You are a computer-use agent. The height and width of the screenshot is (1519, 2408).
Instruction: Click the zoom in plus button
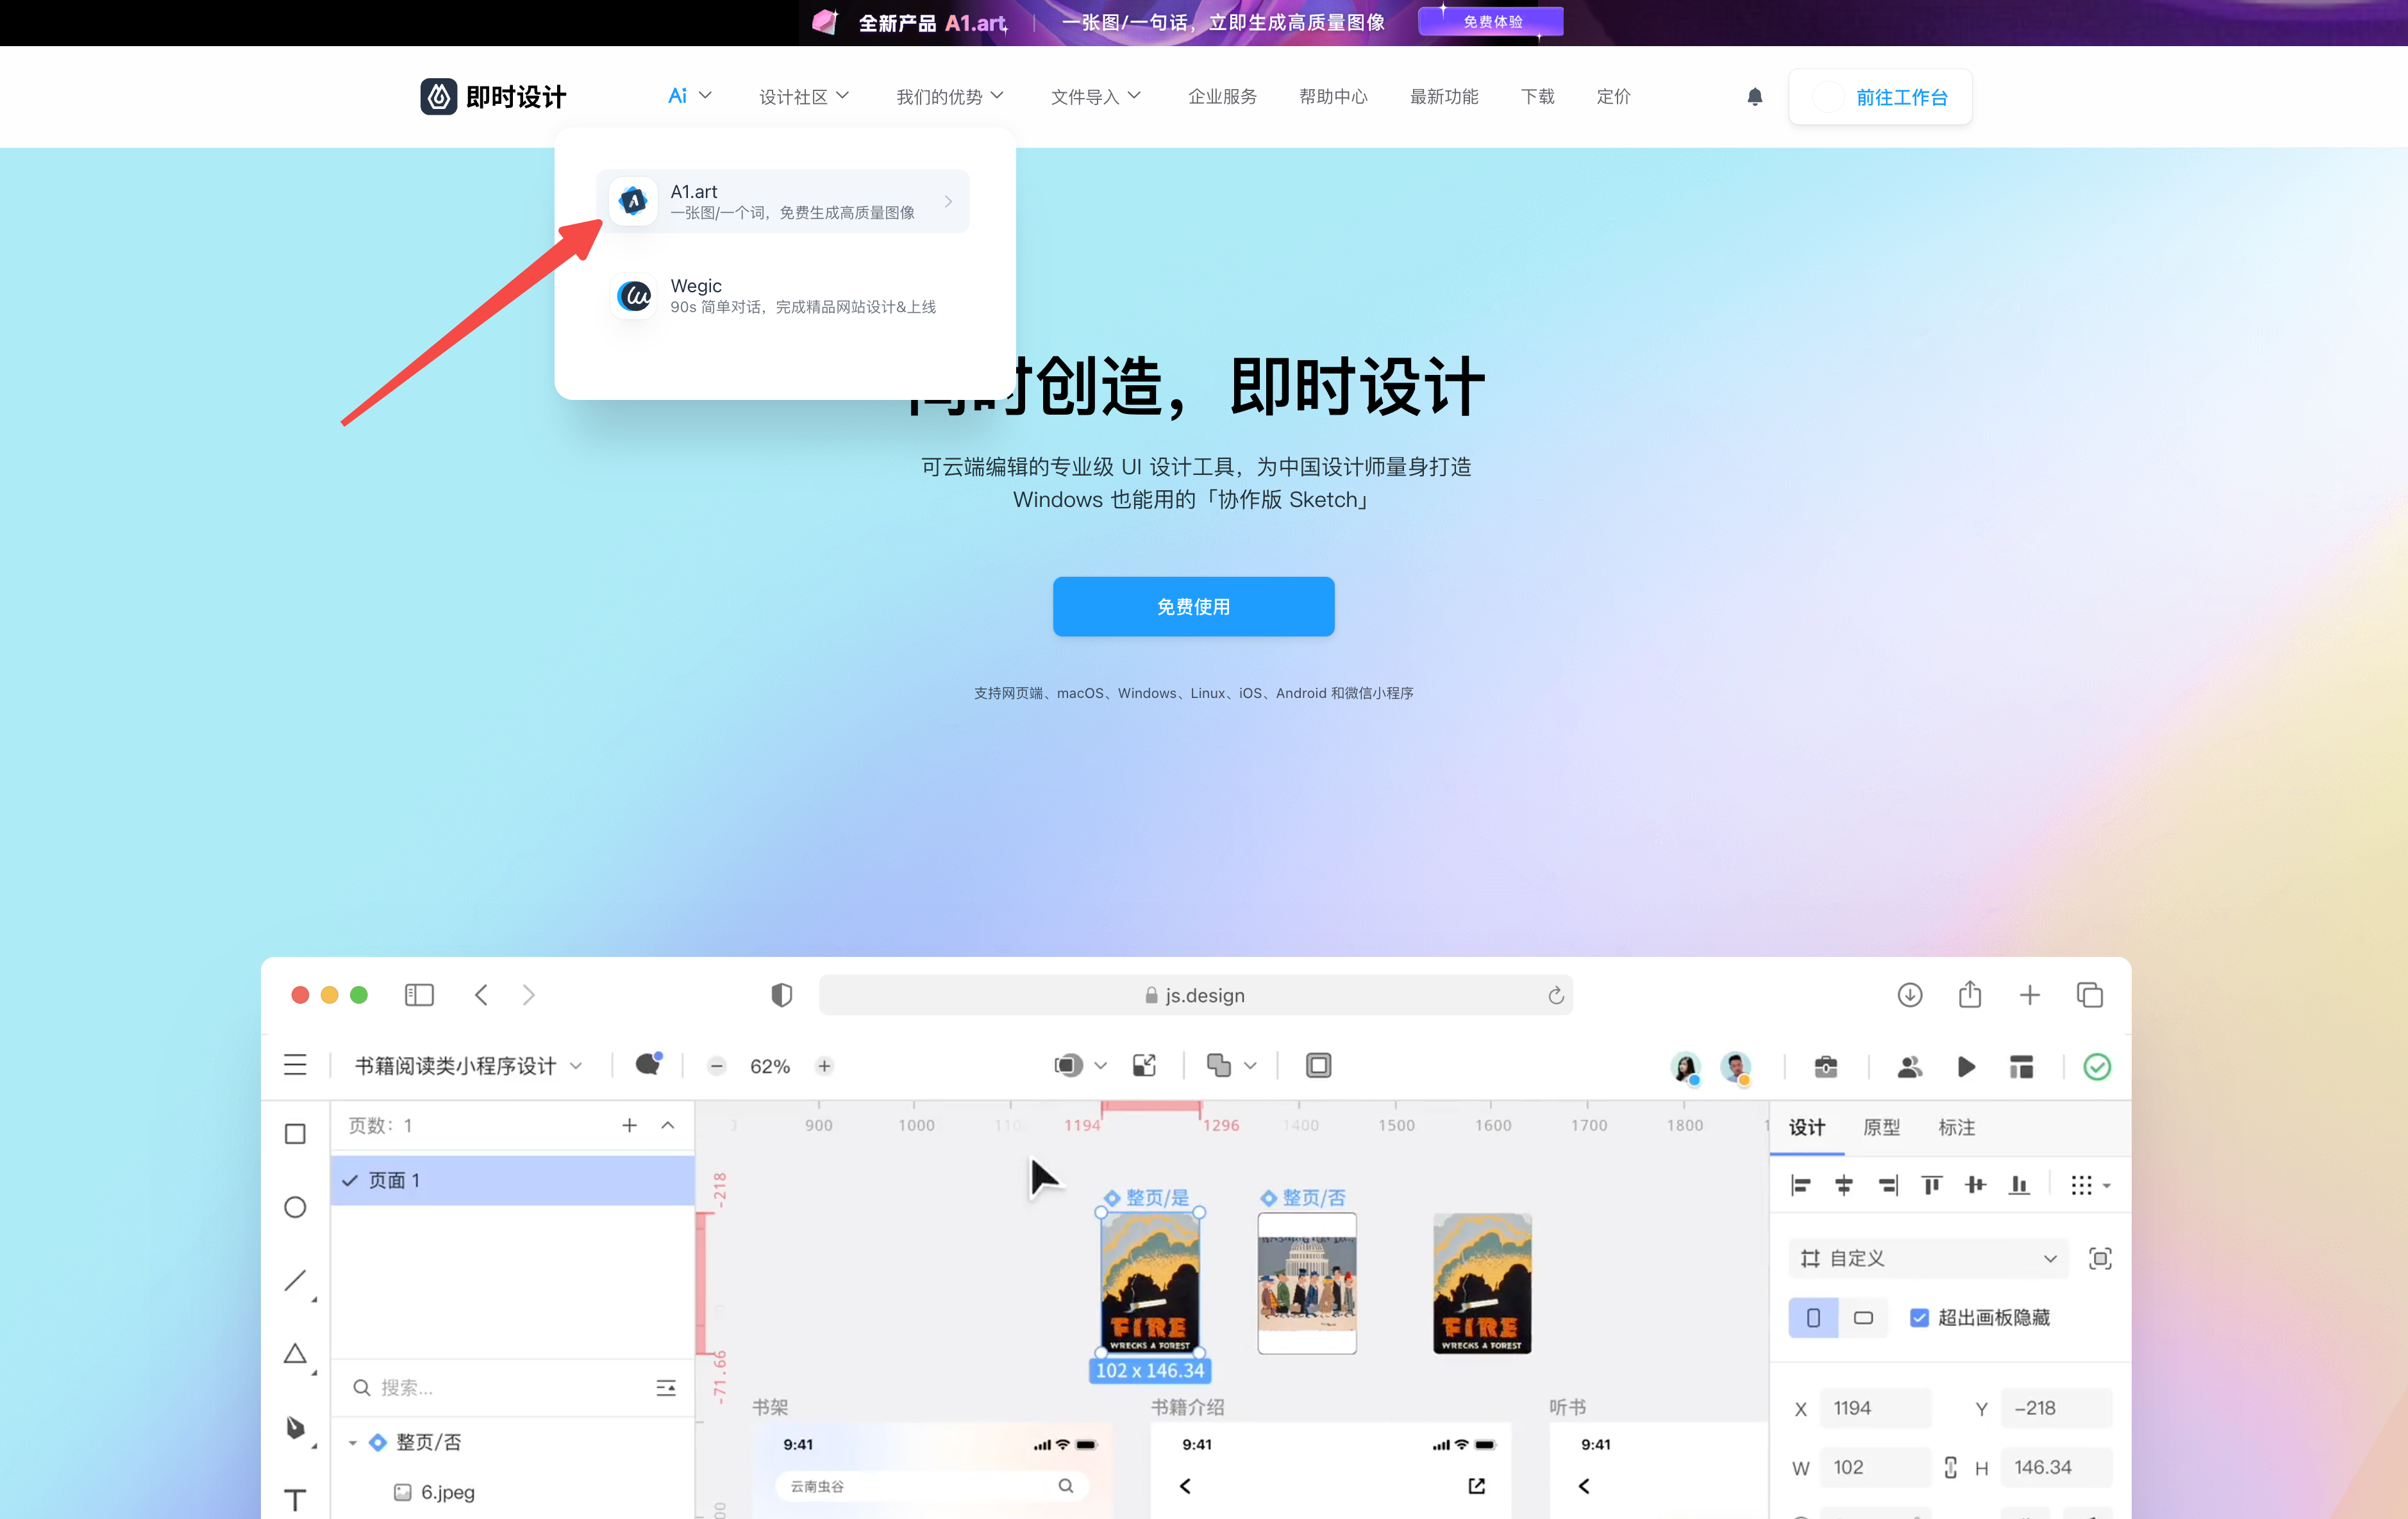[824, 1066]
